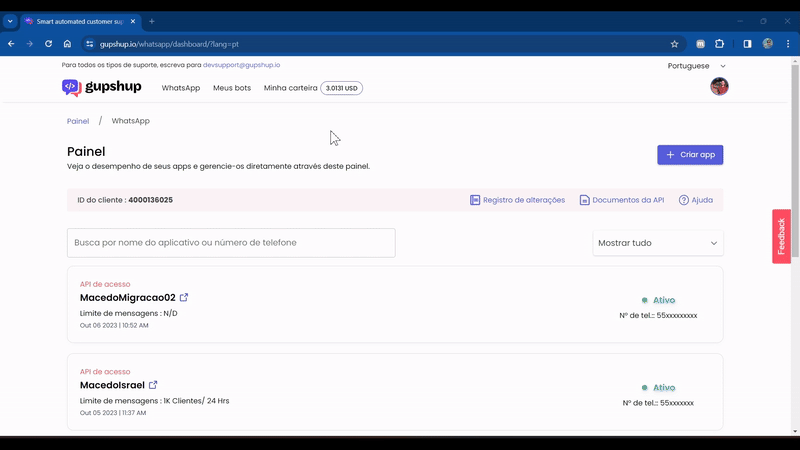Click Ativo status of MacedoIsrael
Screen dimensions: 800x450
click(x=664, y=388)
